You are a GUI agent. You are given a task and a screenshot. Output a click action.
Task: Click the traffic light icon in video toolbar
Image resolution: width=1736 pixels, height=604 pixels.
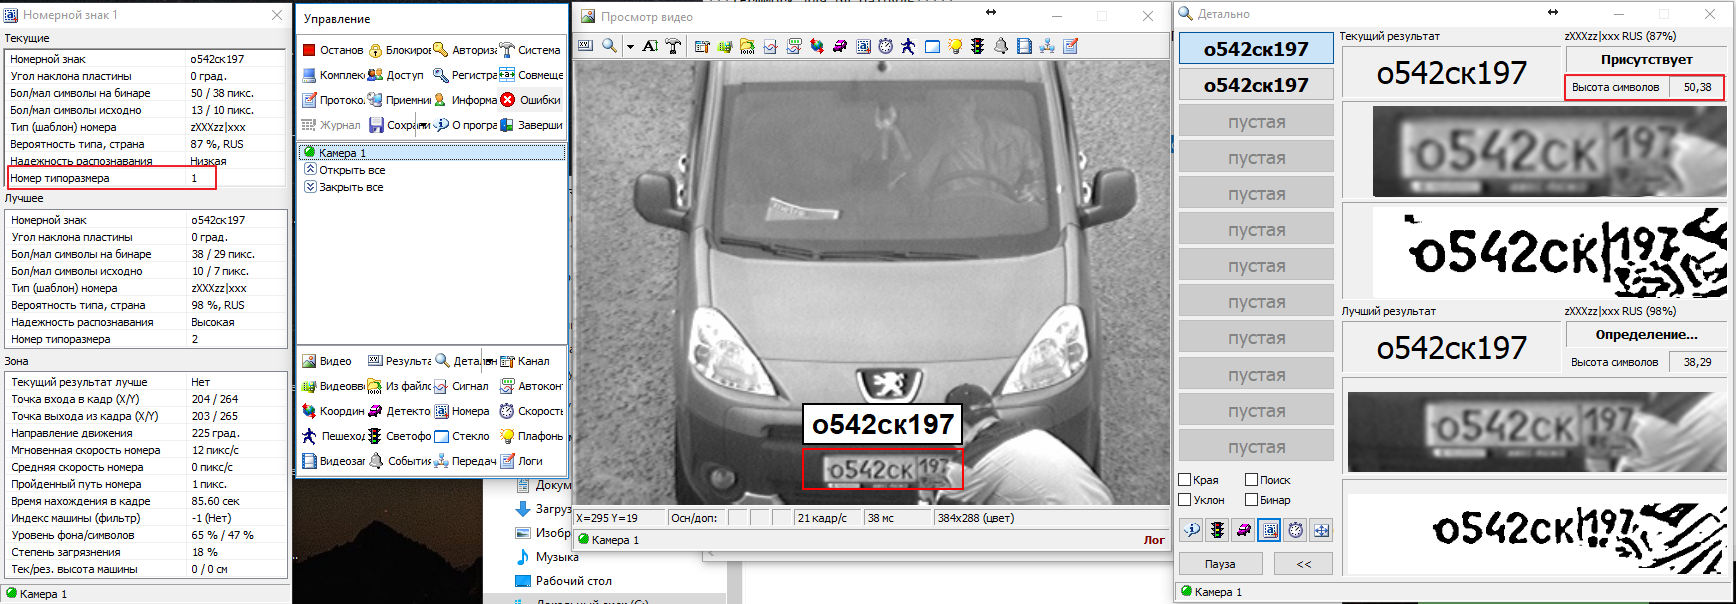[977, 46]
